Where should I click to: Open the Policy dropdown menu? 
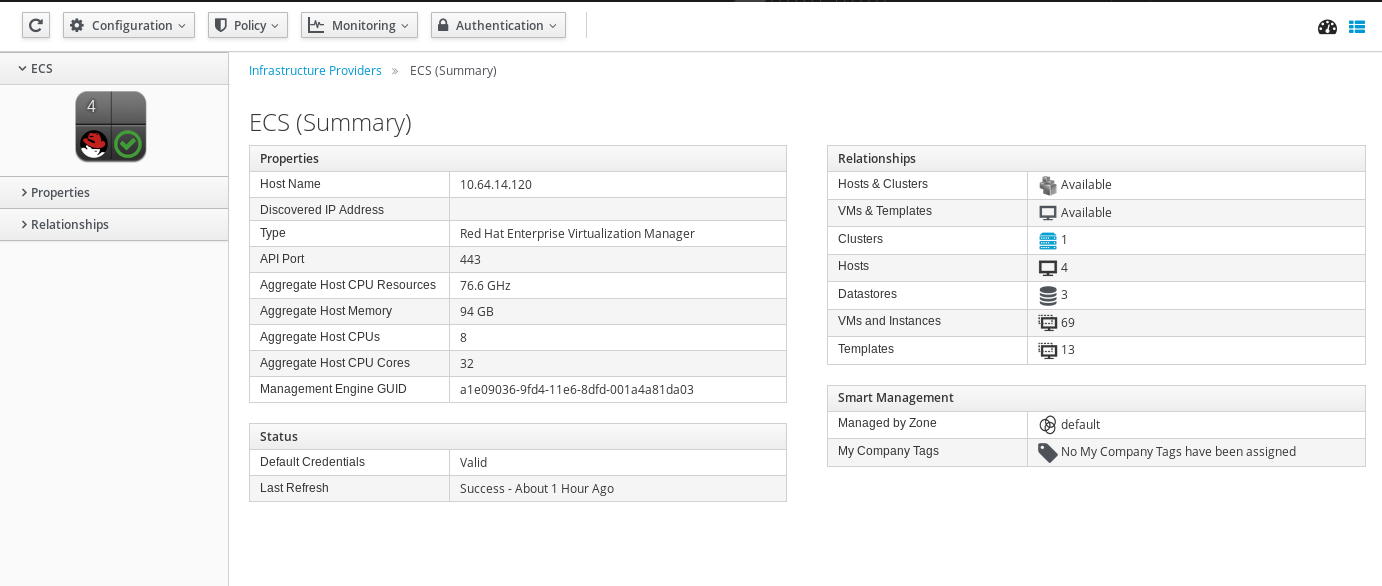click(247, 25)
